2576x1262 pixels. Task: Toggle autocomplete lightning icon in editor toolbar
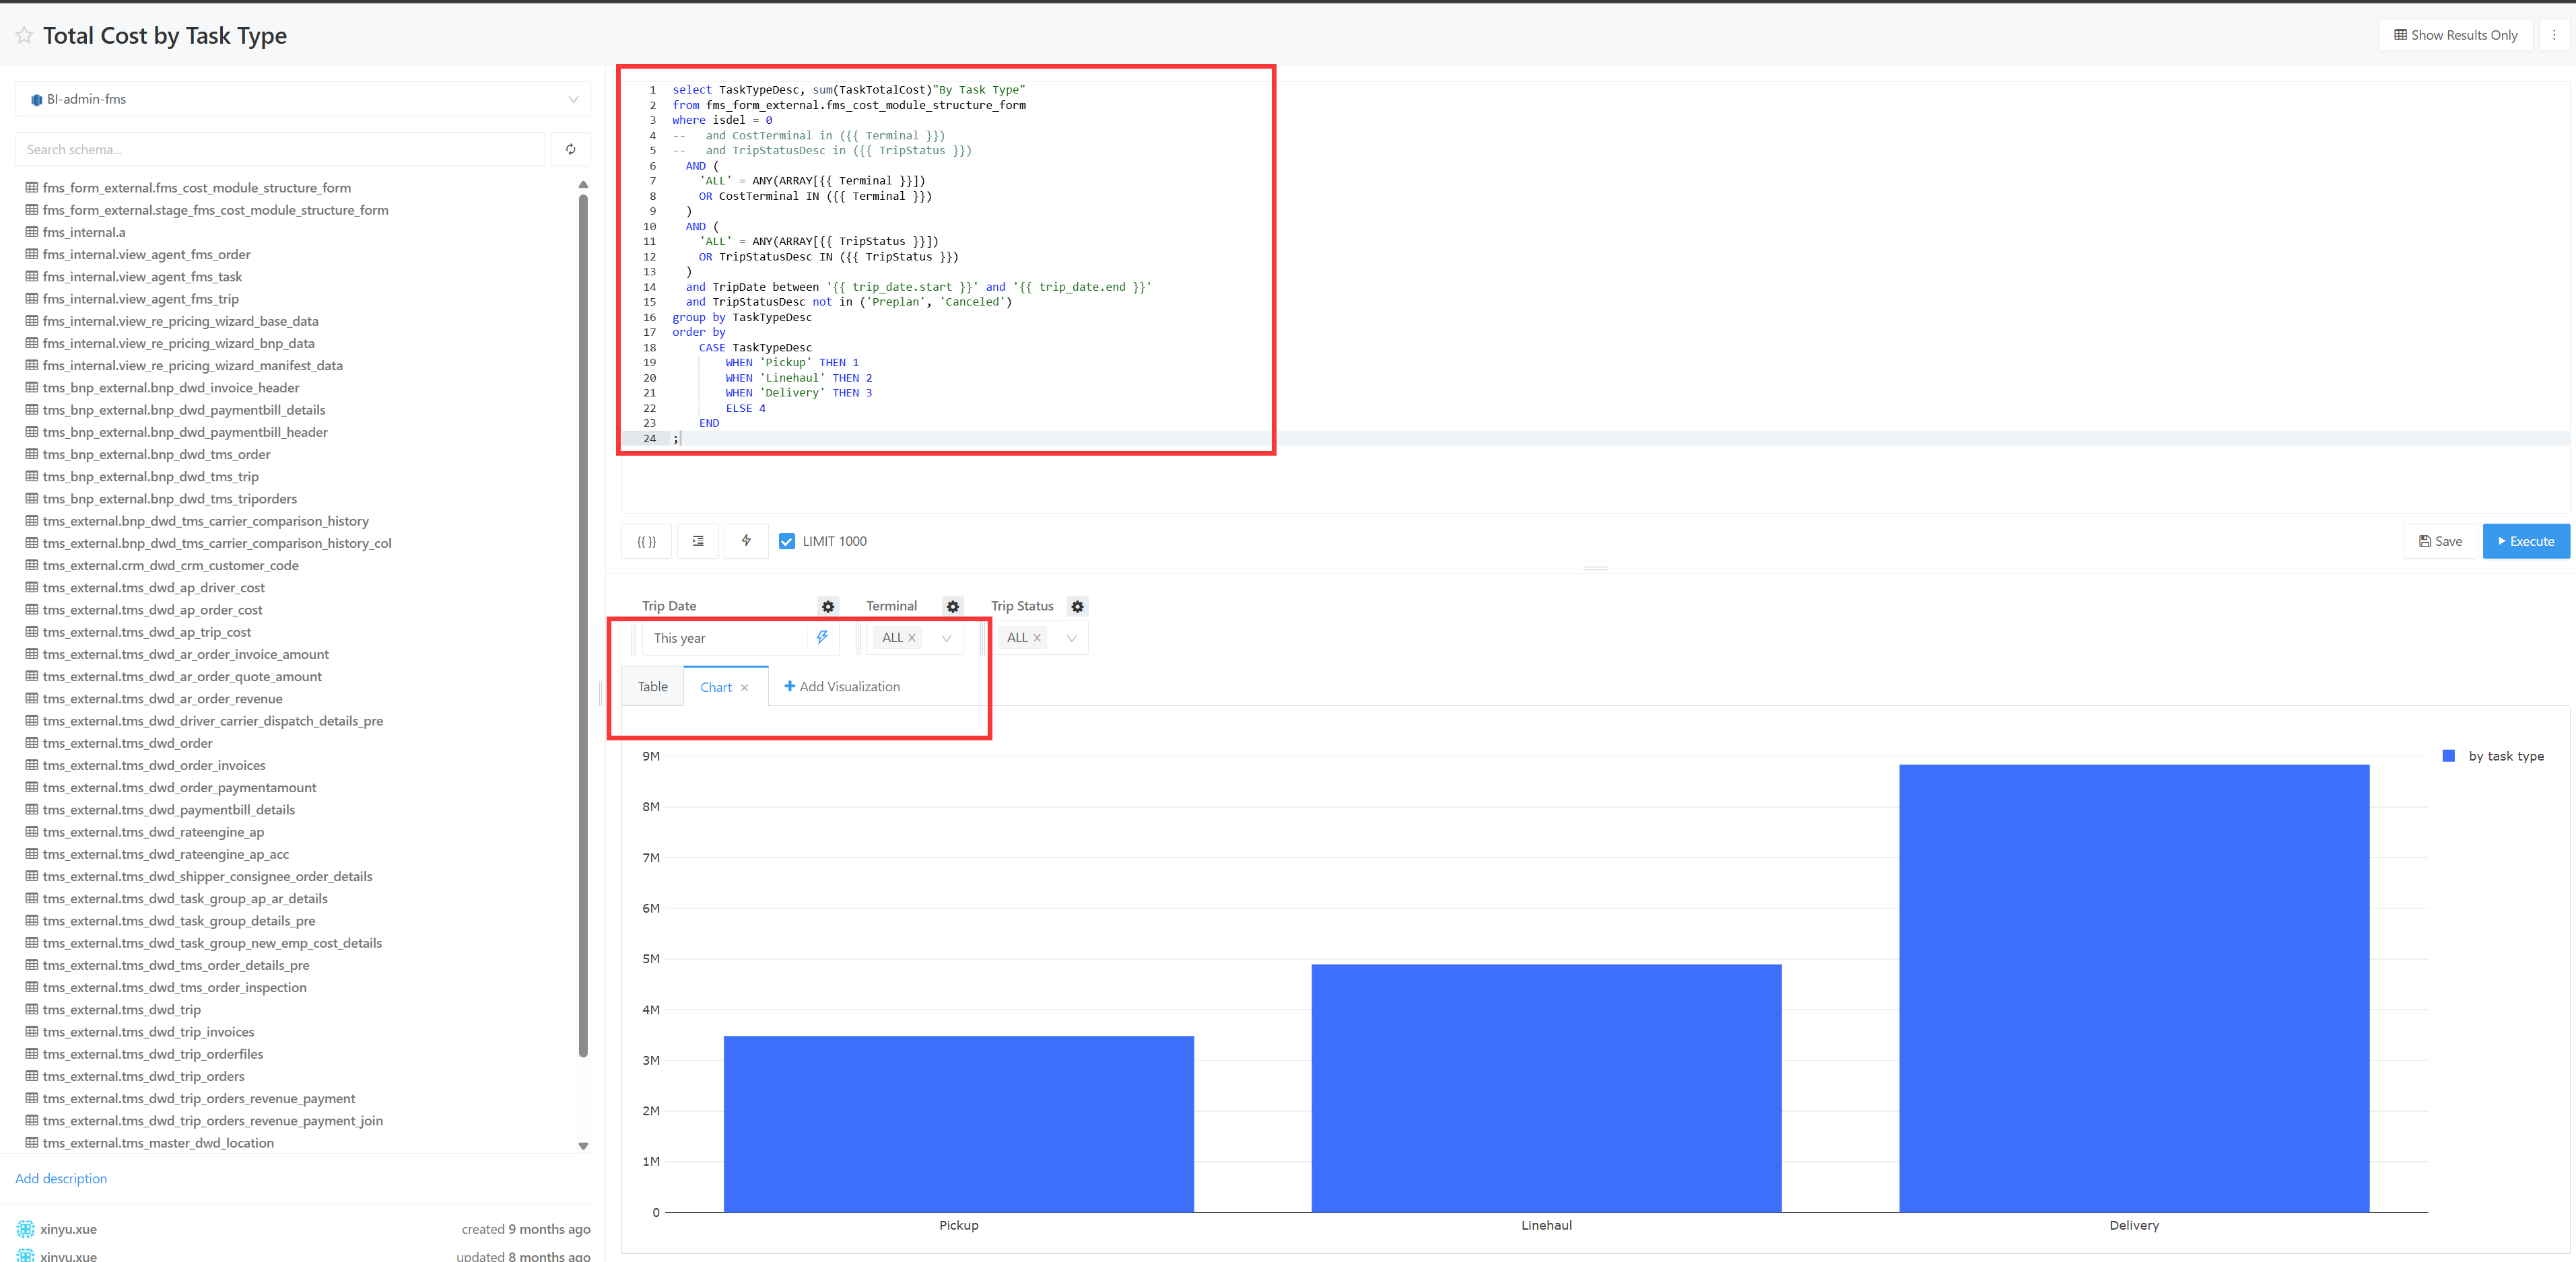click(746, 541)
